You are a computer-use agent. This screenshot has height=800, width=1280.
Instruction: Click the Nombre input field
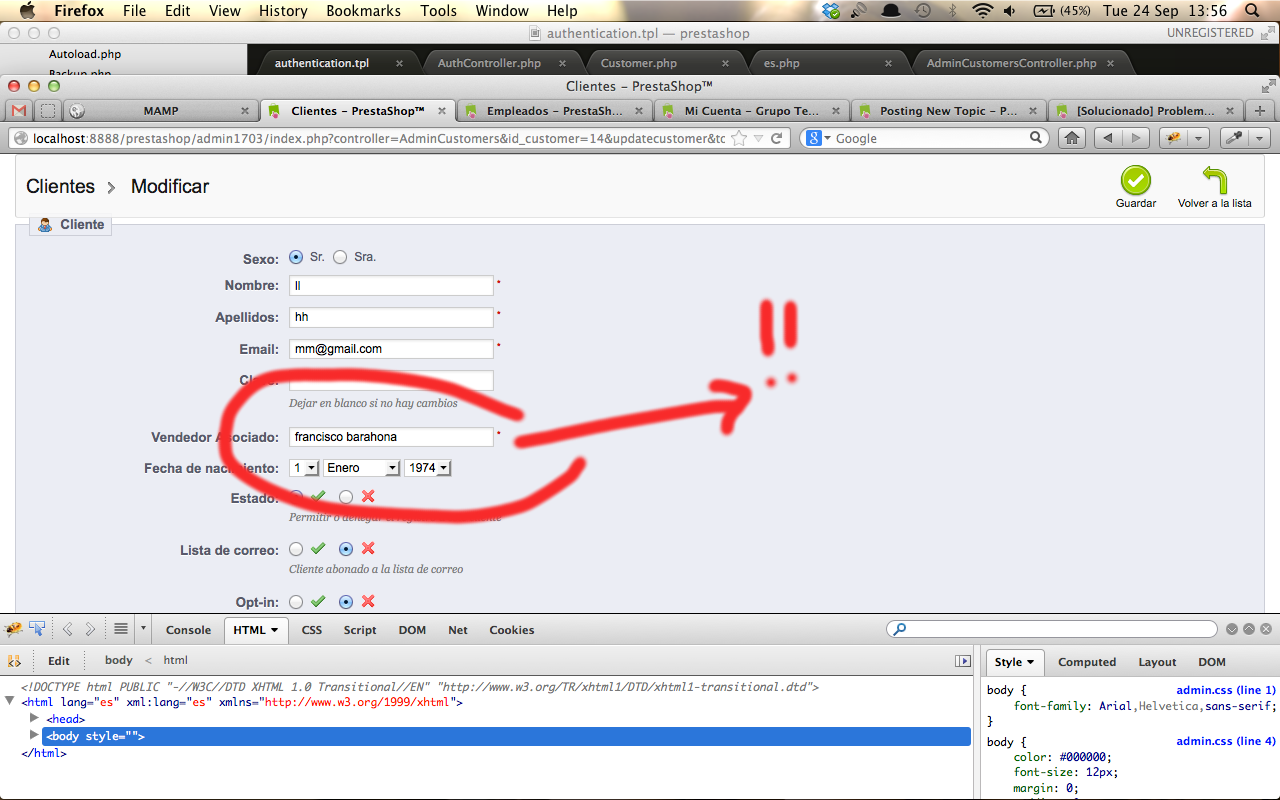(391, 285)
